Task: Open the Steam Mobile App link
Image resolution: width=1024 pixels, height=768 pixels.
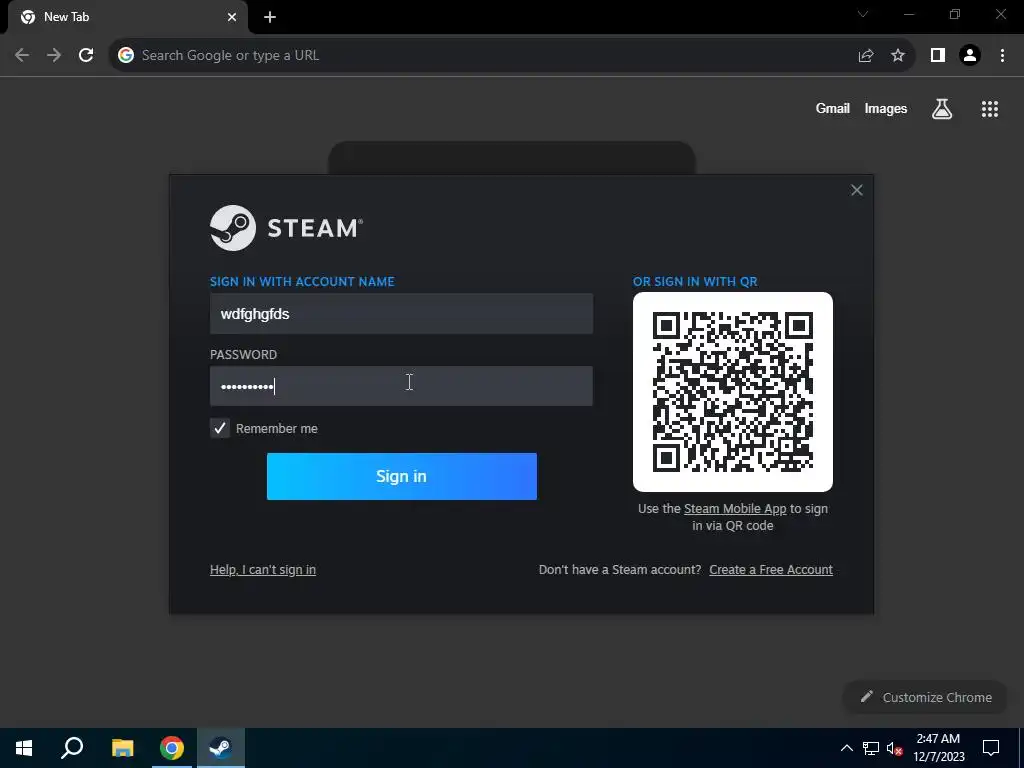Action: point(735,508)
